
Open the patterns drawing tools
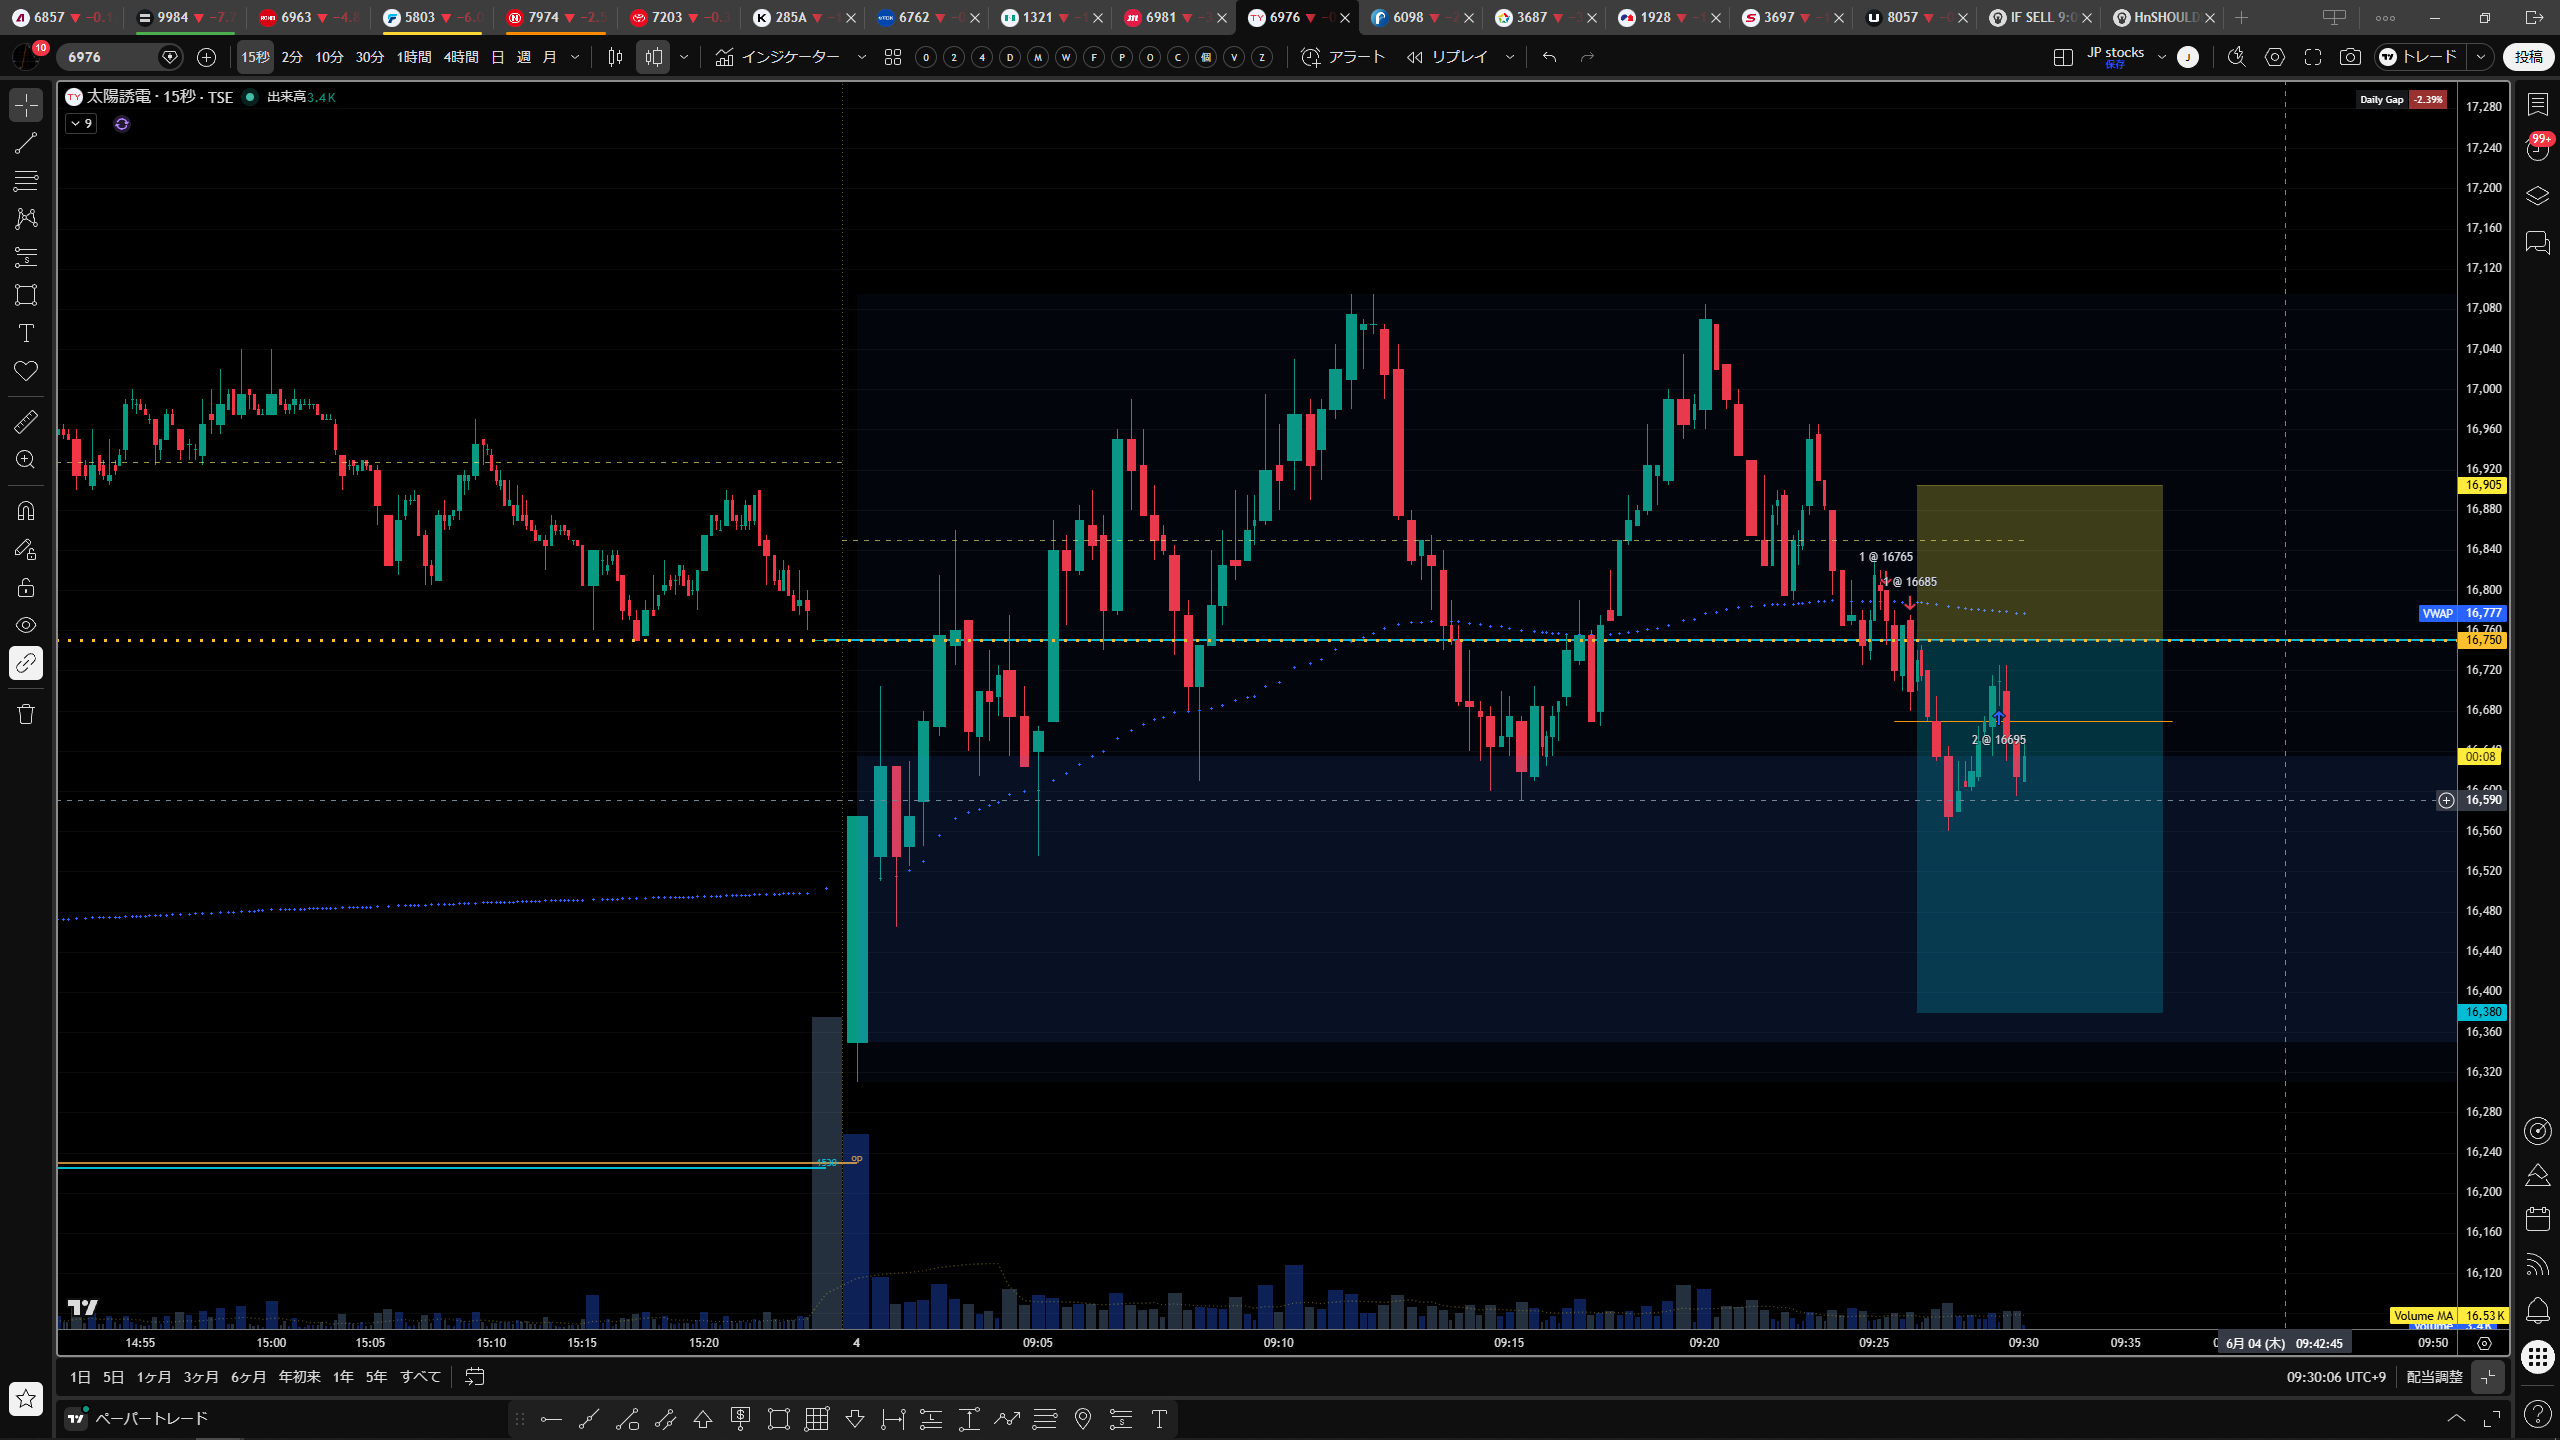[x=26, y=218]
